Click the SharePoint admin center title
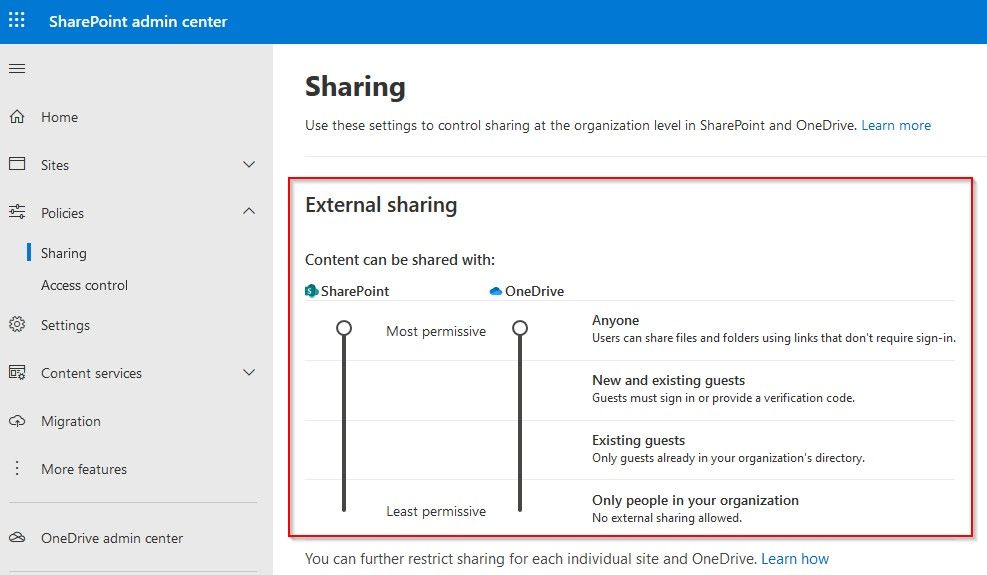Screen dimensions: 987x575 click(138, 21)
